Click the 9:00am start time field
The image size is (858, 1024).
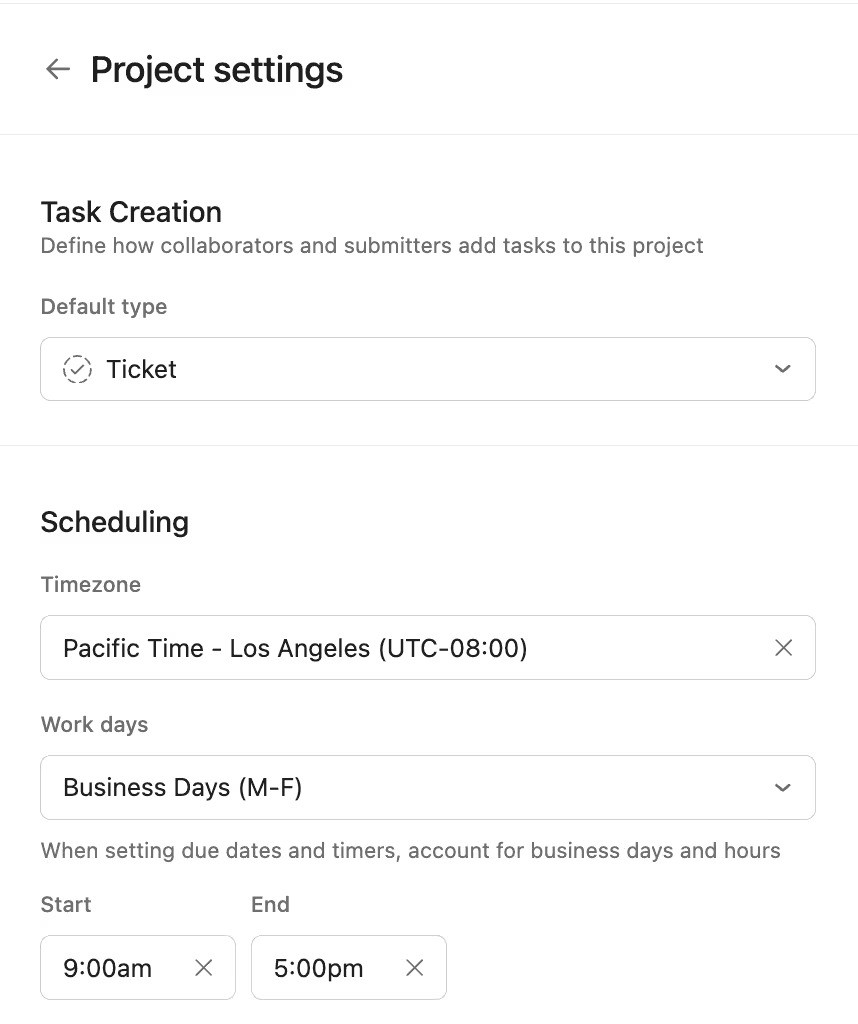pos(138,967)
